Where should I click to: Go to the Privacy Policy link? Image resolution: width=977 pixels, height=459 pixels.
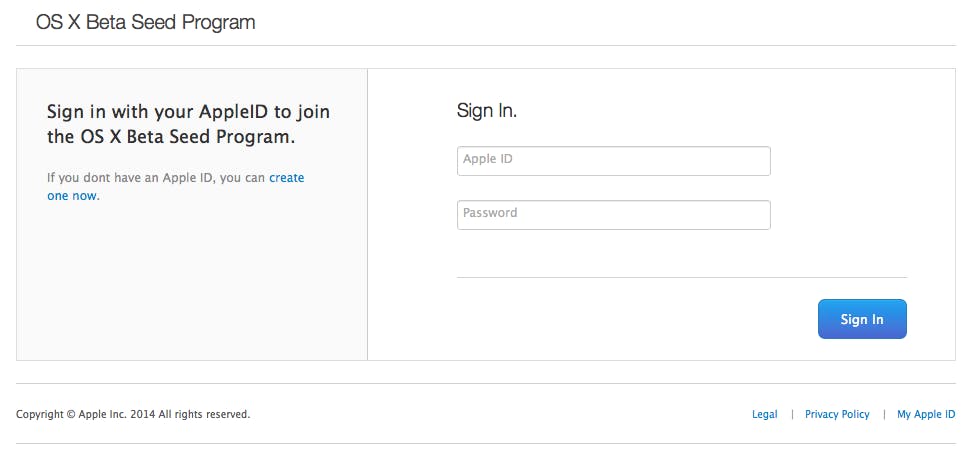[837, 414]
